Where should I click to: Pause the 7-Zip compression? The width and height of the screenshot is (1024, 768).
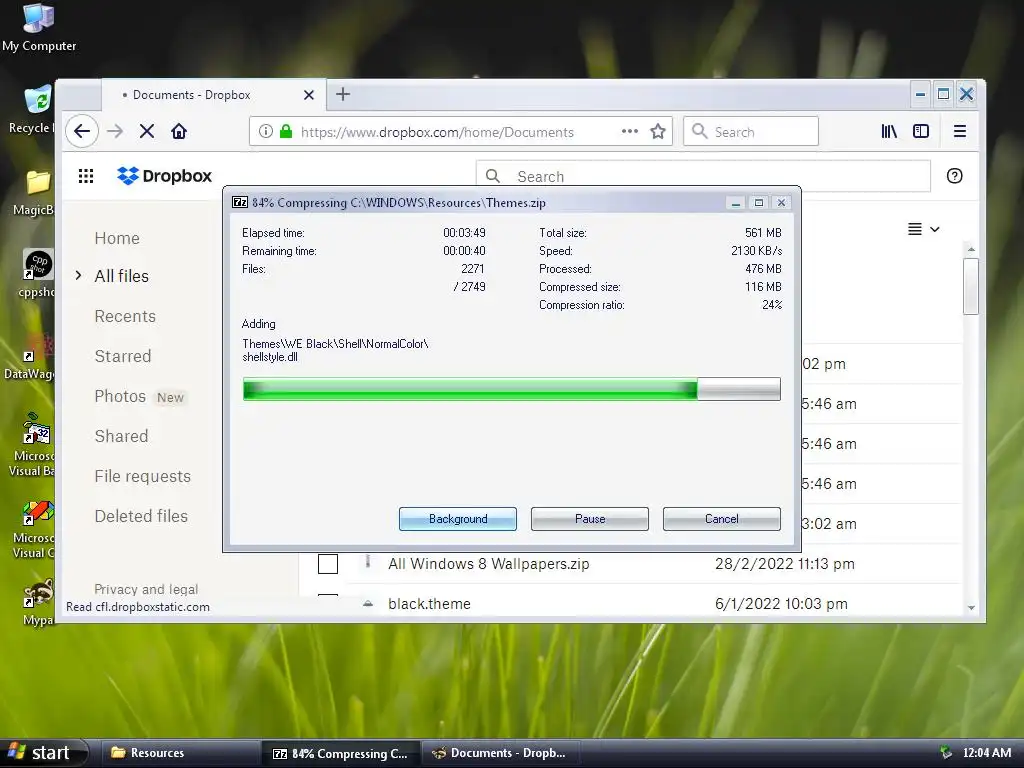(590, 519)
